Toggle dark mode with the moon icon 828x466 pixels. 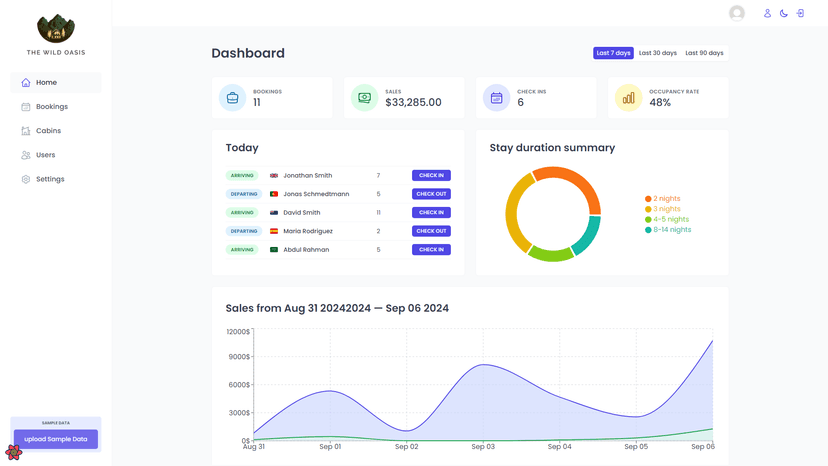click(784, 14)
